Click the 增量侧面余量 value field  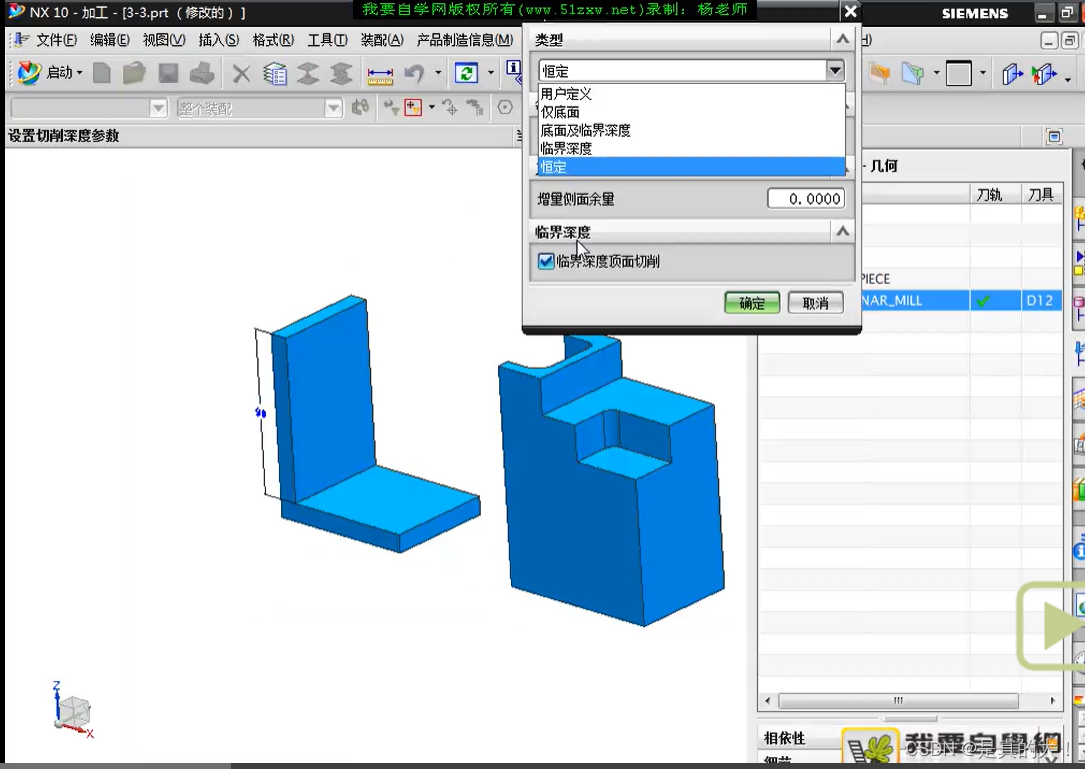tap(806, 199)
